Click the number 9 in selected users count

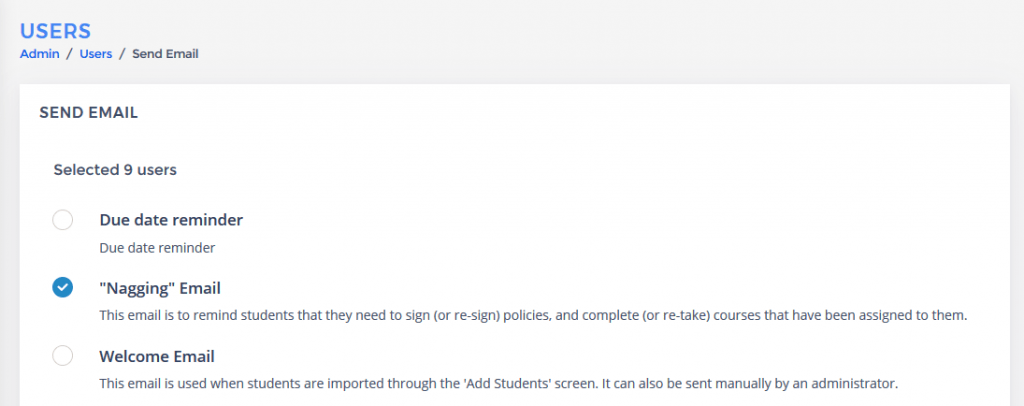coord(128,170)
